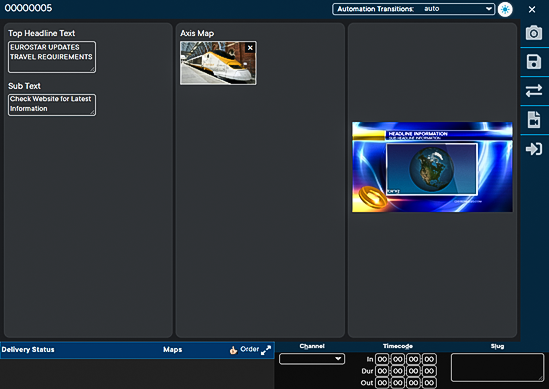549x389 pixels.
Task: Open the Channel dropdown
Action: point(312,359)
